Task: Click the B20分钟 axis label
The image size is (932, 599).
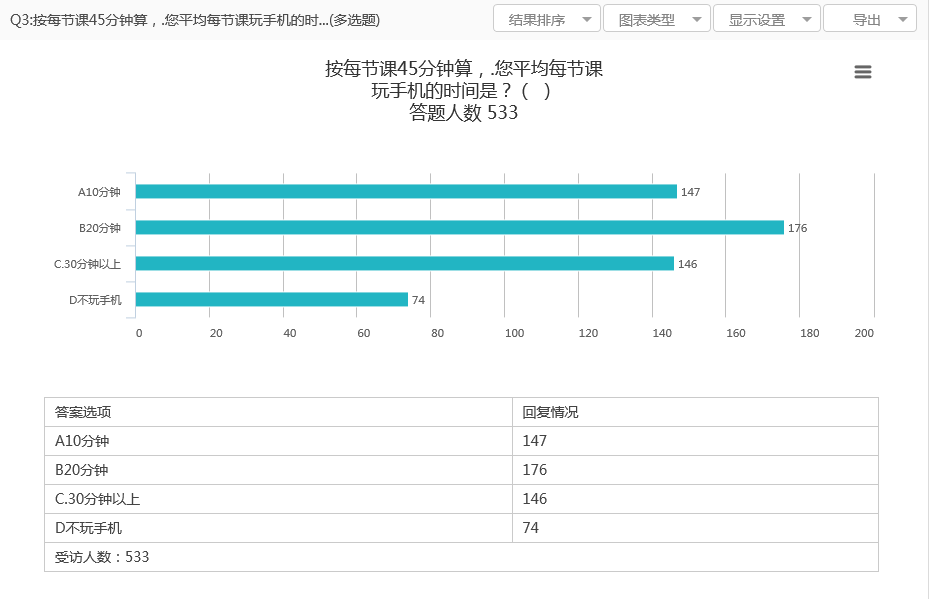Action: coord(100,228)
